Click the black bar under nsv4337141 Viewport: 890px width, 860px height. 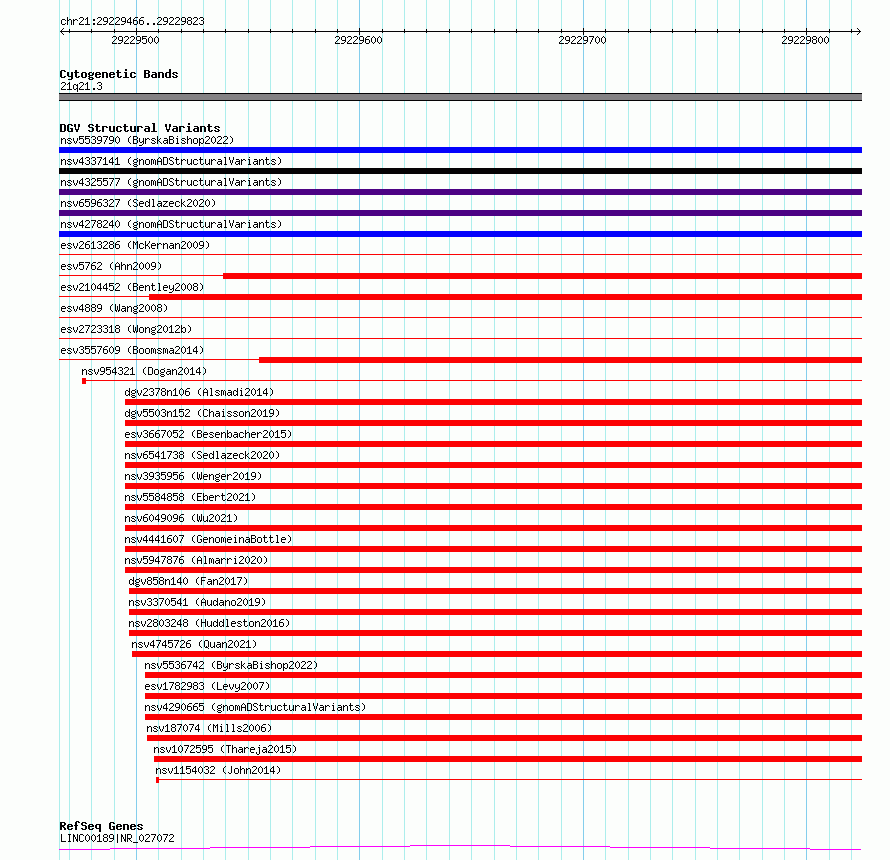460,171
